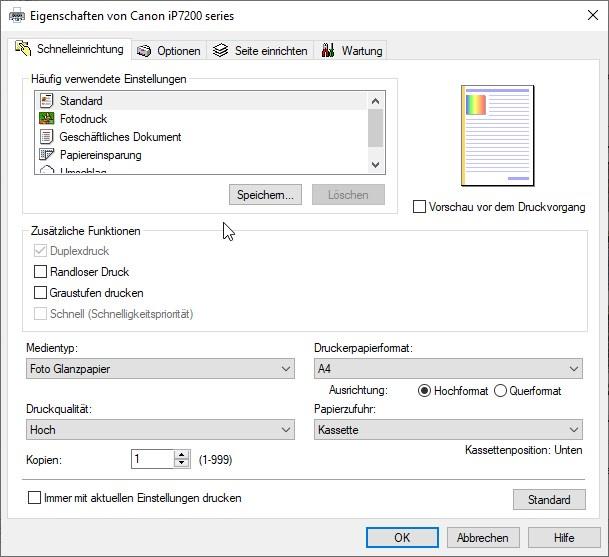Image resolution: width=609 pixels, height=557 pixels.
Task: Select Querformat orientation
Action: [500, 391]
